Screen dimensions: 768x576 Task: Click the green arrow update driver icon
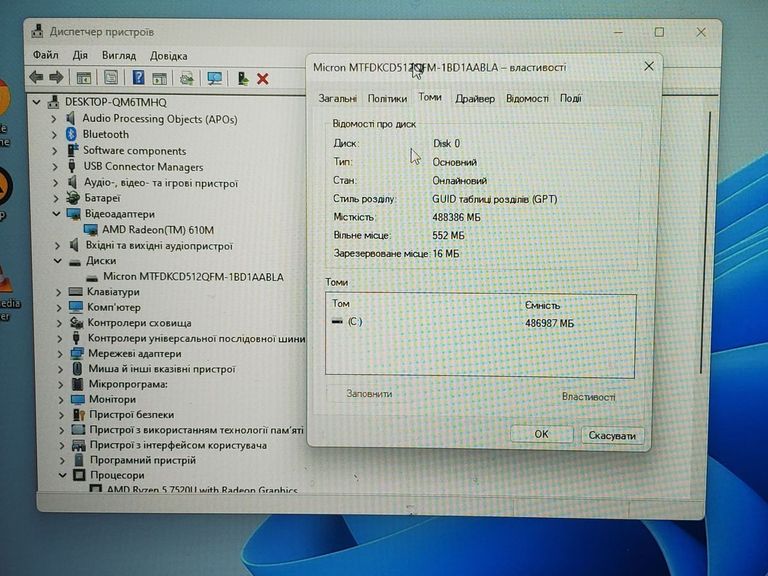click(242, 78)
